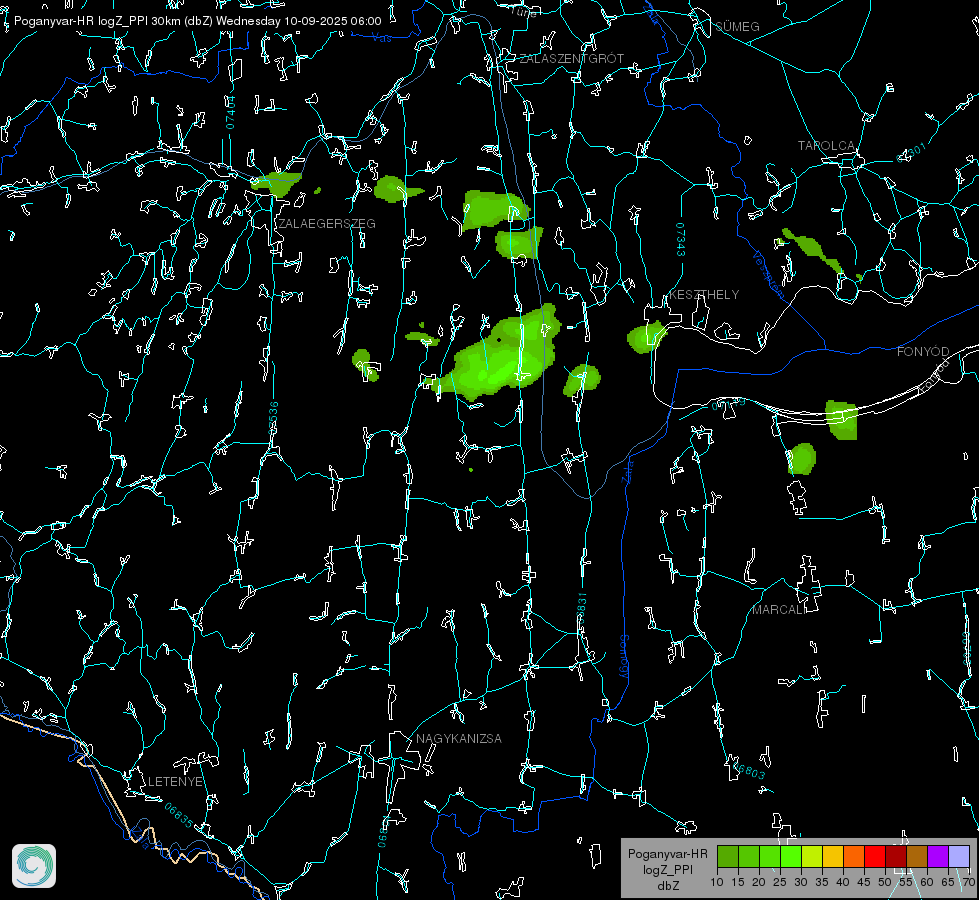Click the 'Somogy' county border label

[623, 657]
